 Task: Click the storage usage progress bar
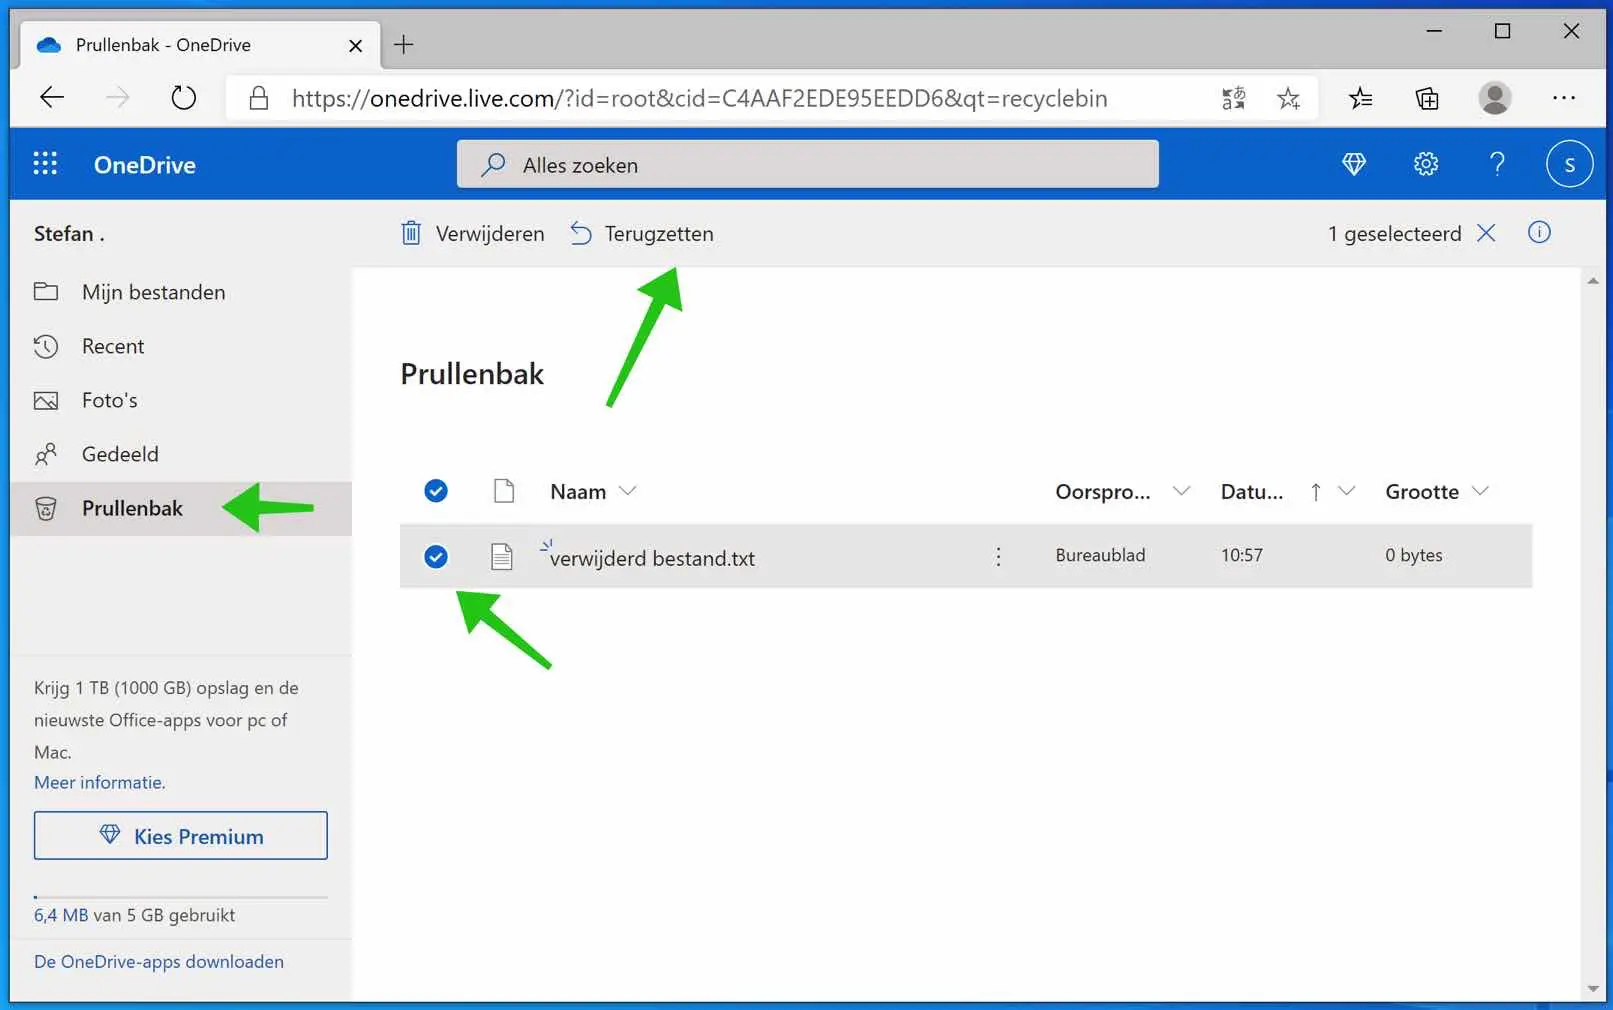tap(181, 897)
